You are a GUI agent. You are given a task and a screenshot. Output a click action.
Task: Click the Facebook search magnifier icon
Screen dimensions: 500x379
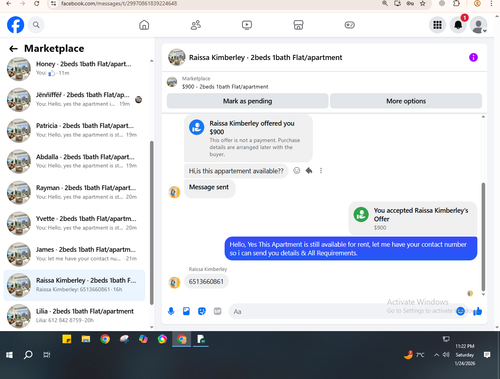[36, 25]
